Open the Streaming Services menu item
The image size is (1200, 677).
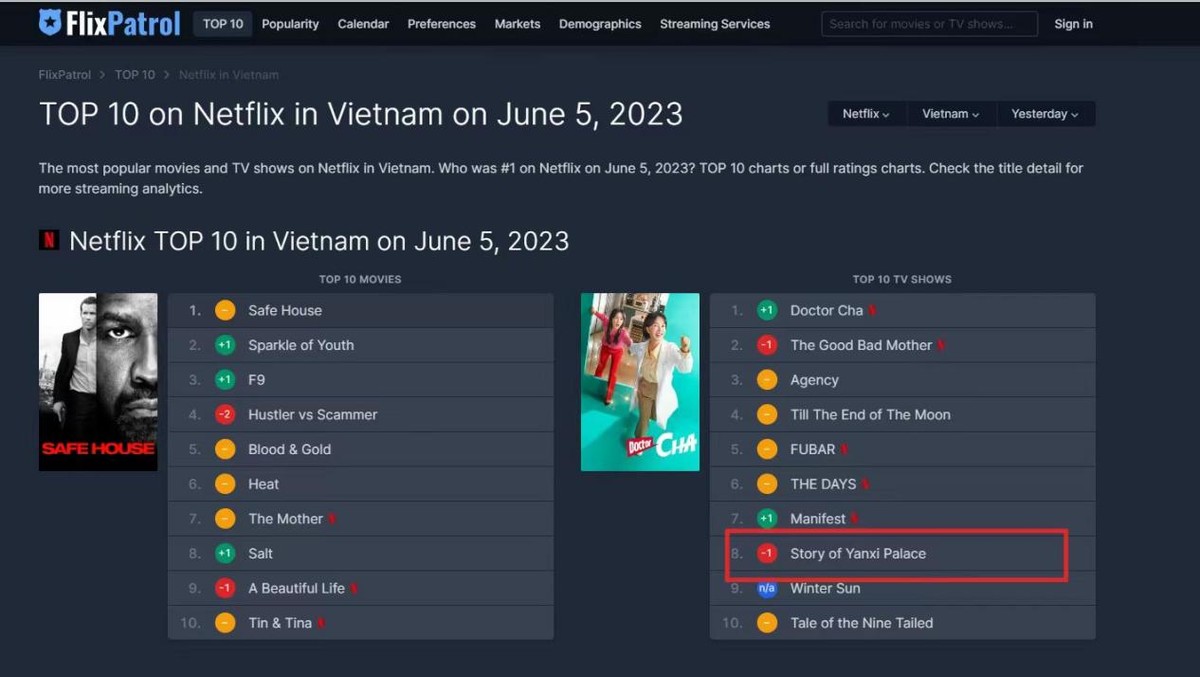pyautogui.click(x=715, y=24)
